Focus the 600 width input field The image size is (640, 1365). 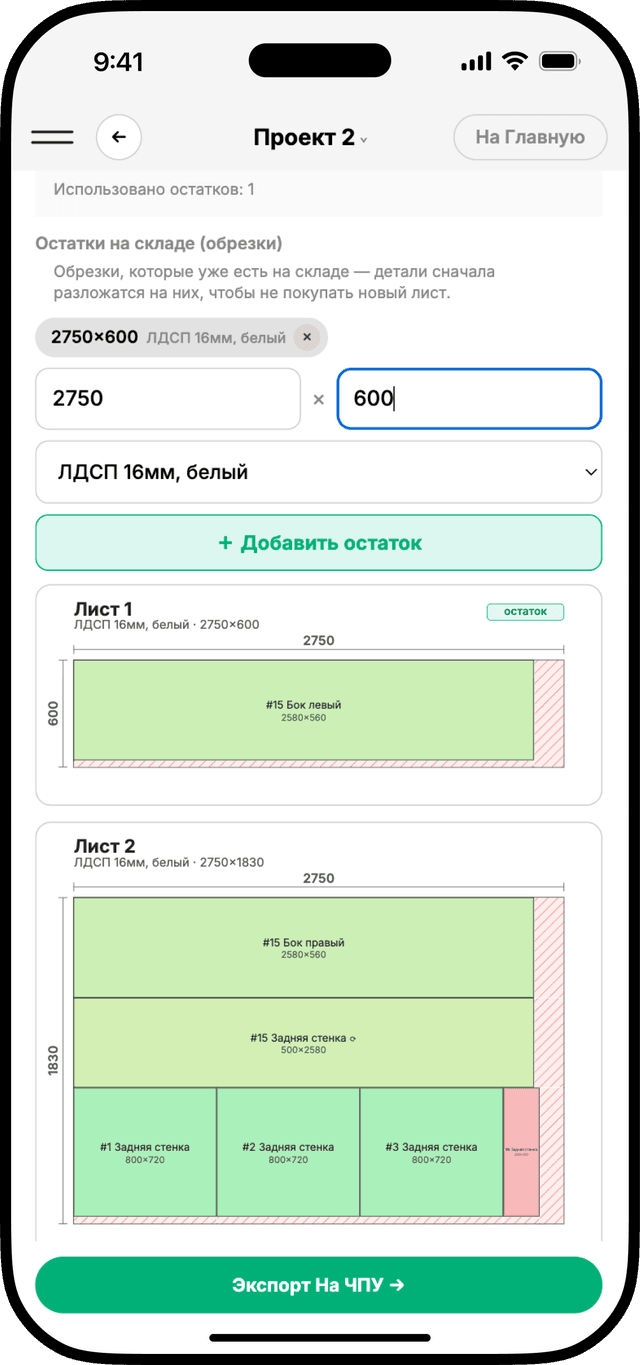tap(469, 398)
